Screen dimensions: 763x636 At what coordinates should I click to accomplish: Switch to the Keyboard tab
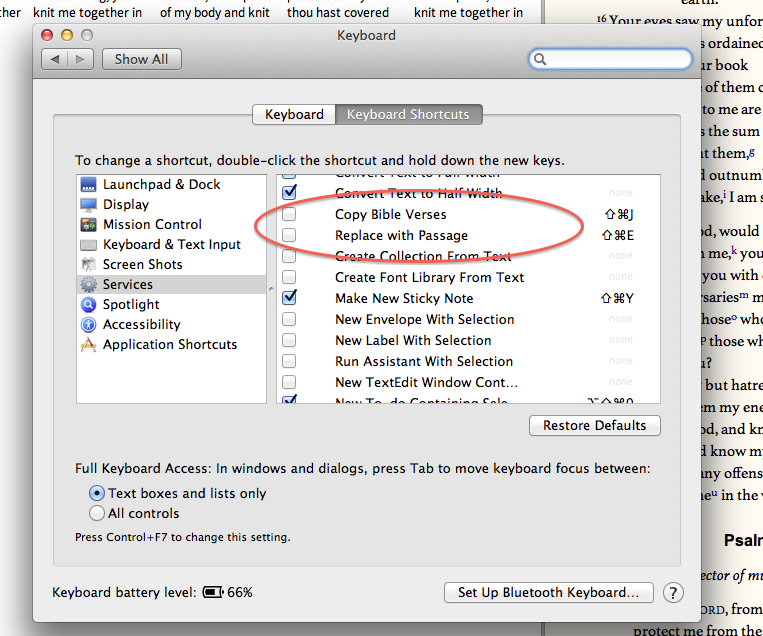(294, 114)
